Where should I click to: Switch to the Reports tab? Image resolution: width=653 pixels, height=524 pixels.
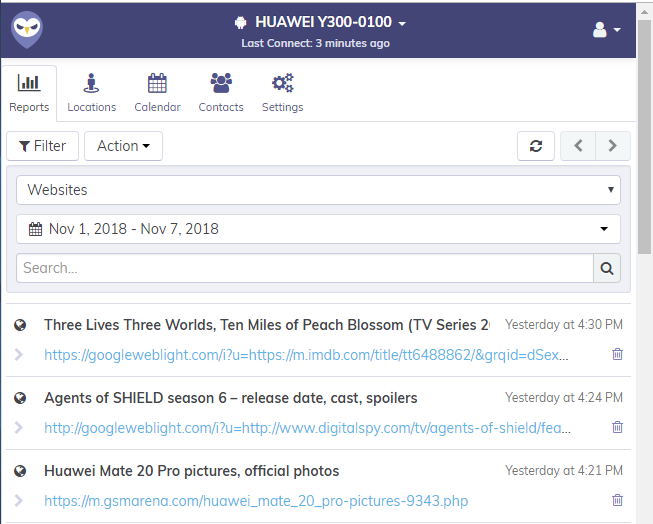29,93
